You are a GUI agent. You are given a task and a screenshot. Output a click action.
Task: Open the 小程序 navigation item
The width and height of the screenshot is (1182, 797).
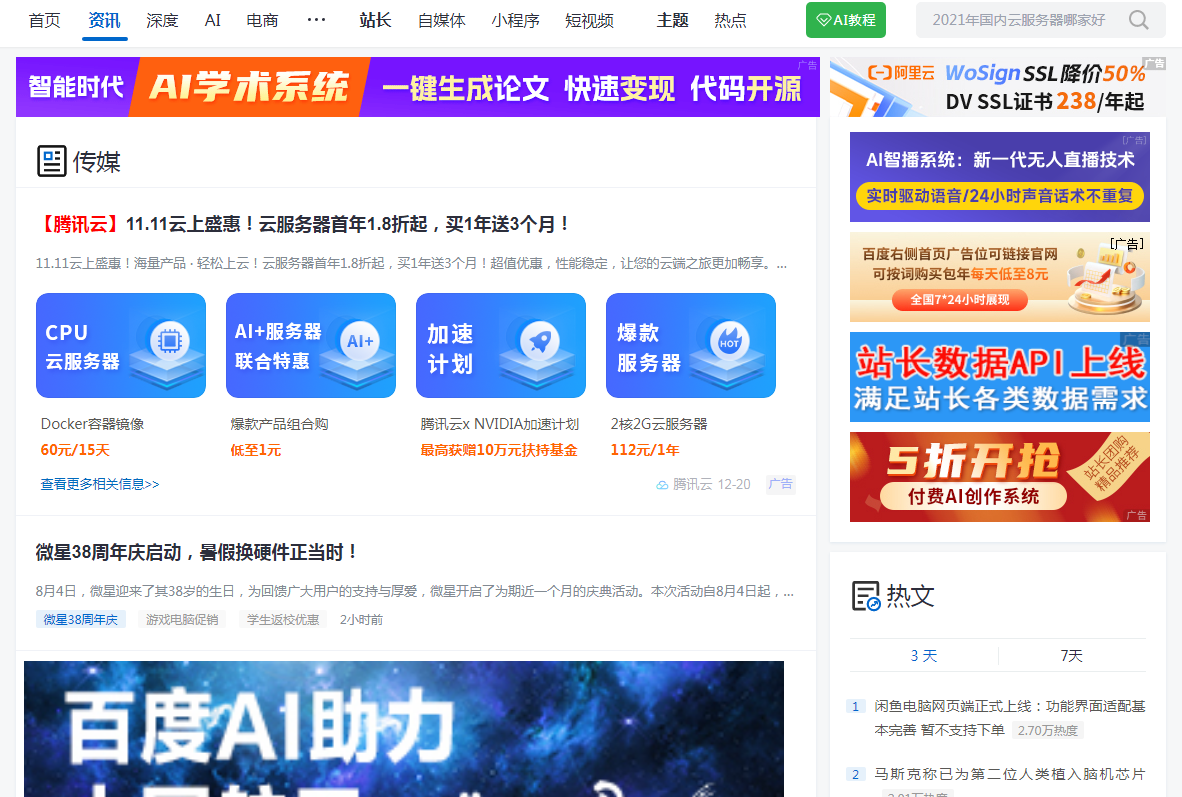coord(516,20)
